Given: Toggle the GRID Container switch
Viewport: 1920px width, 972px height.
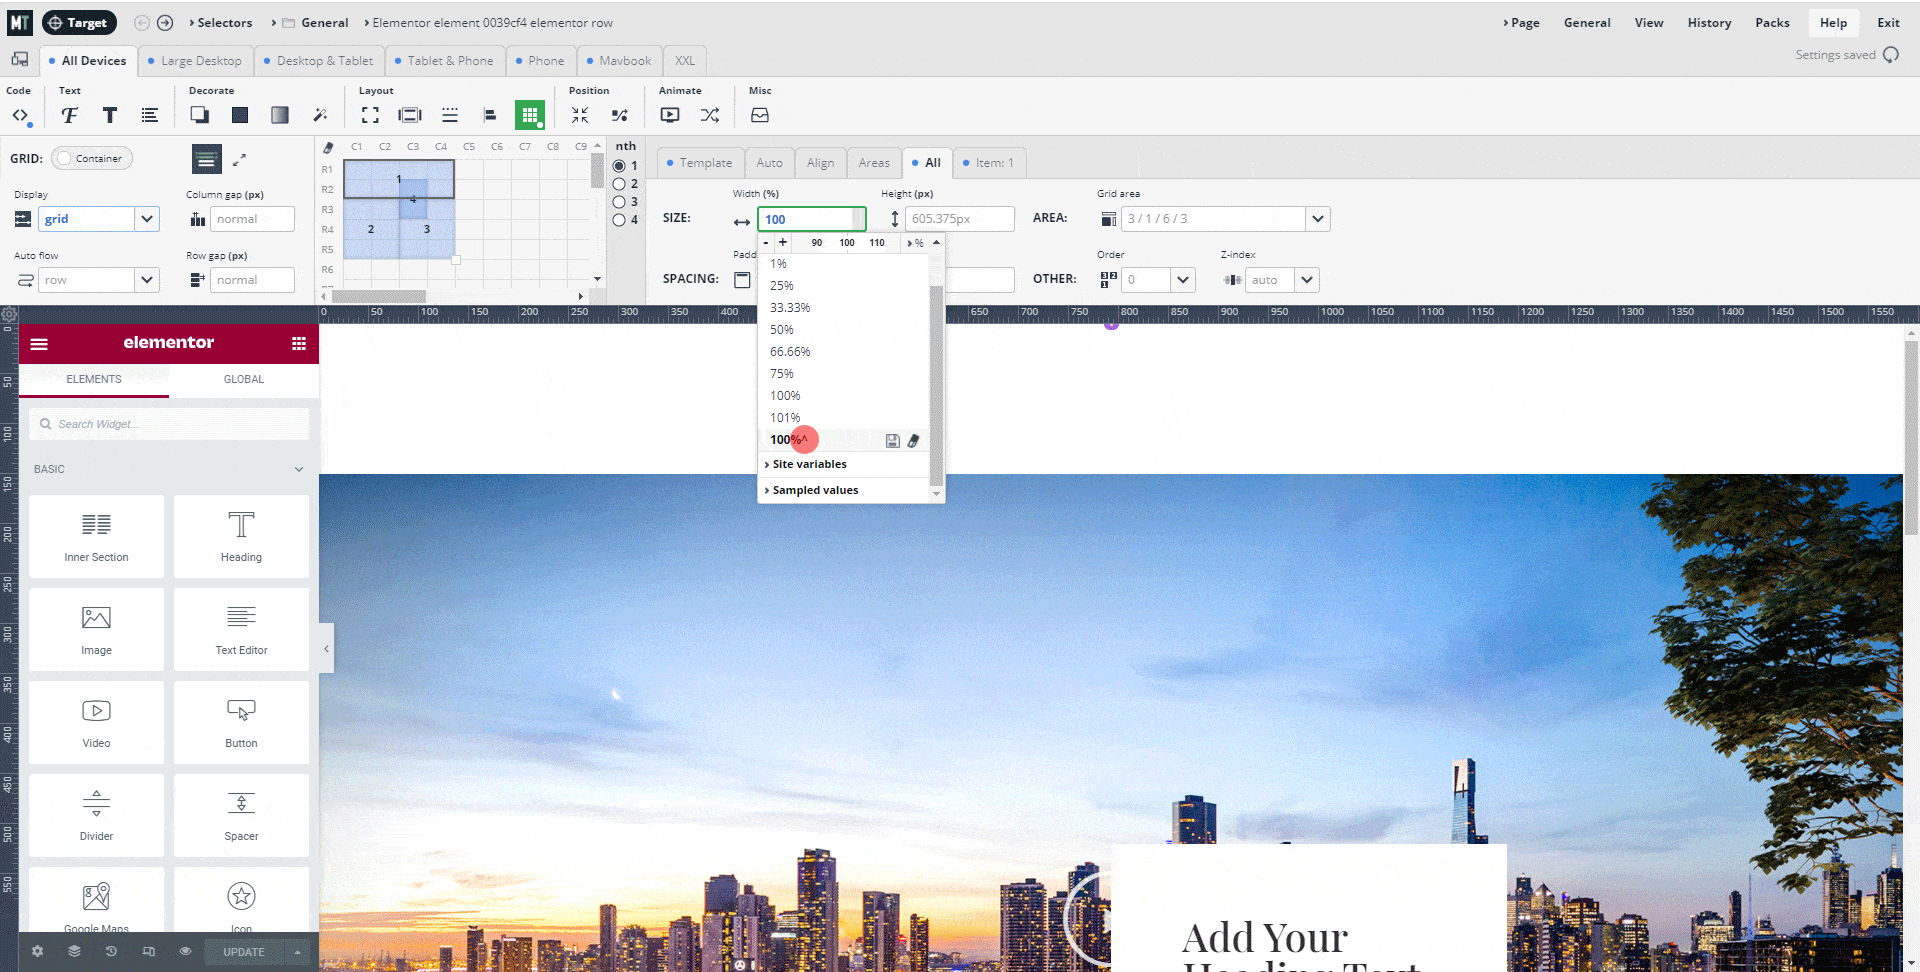Looking at the screenshot, I should click(92, 158).
